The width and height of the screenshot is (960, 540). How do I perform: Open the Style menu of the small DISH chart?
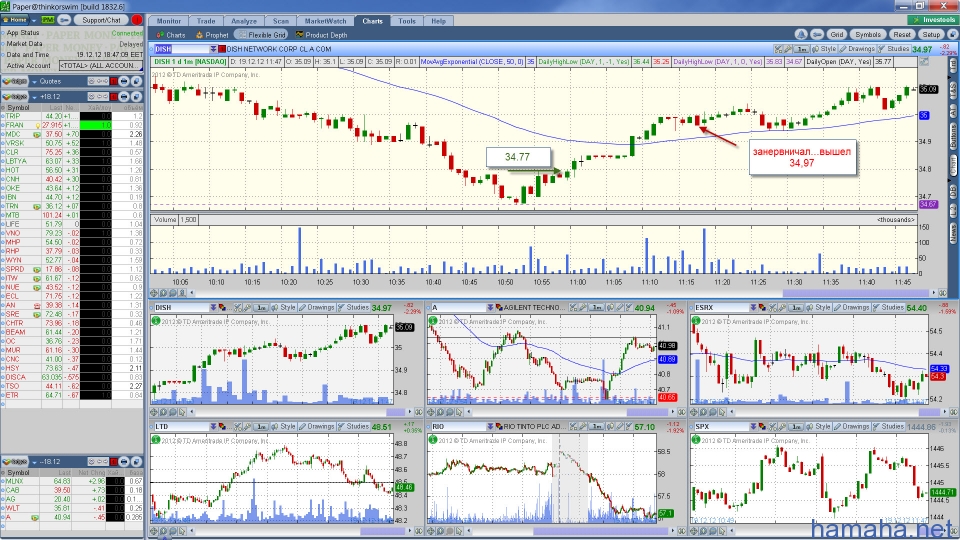point(283,307)
